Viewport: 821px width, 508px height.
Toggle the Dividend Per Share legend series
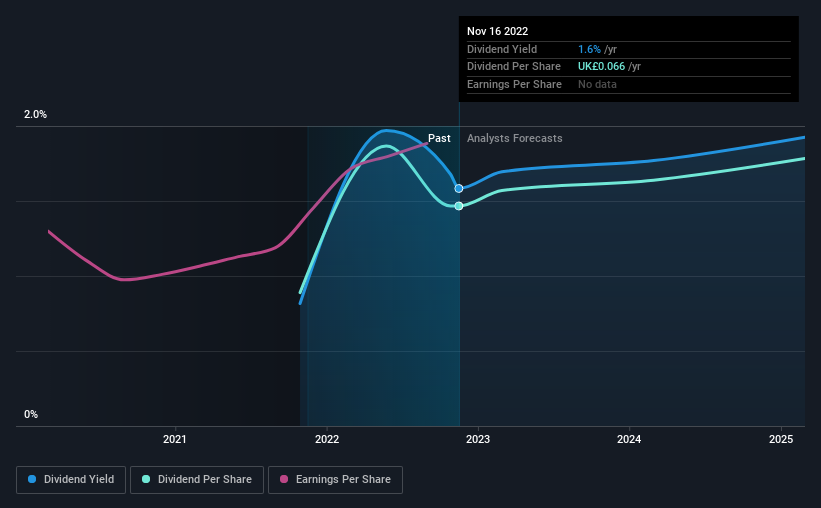tap(197, 480)
